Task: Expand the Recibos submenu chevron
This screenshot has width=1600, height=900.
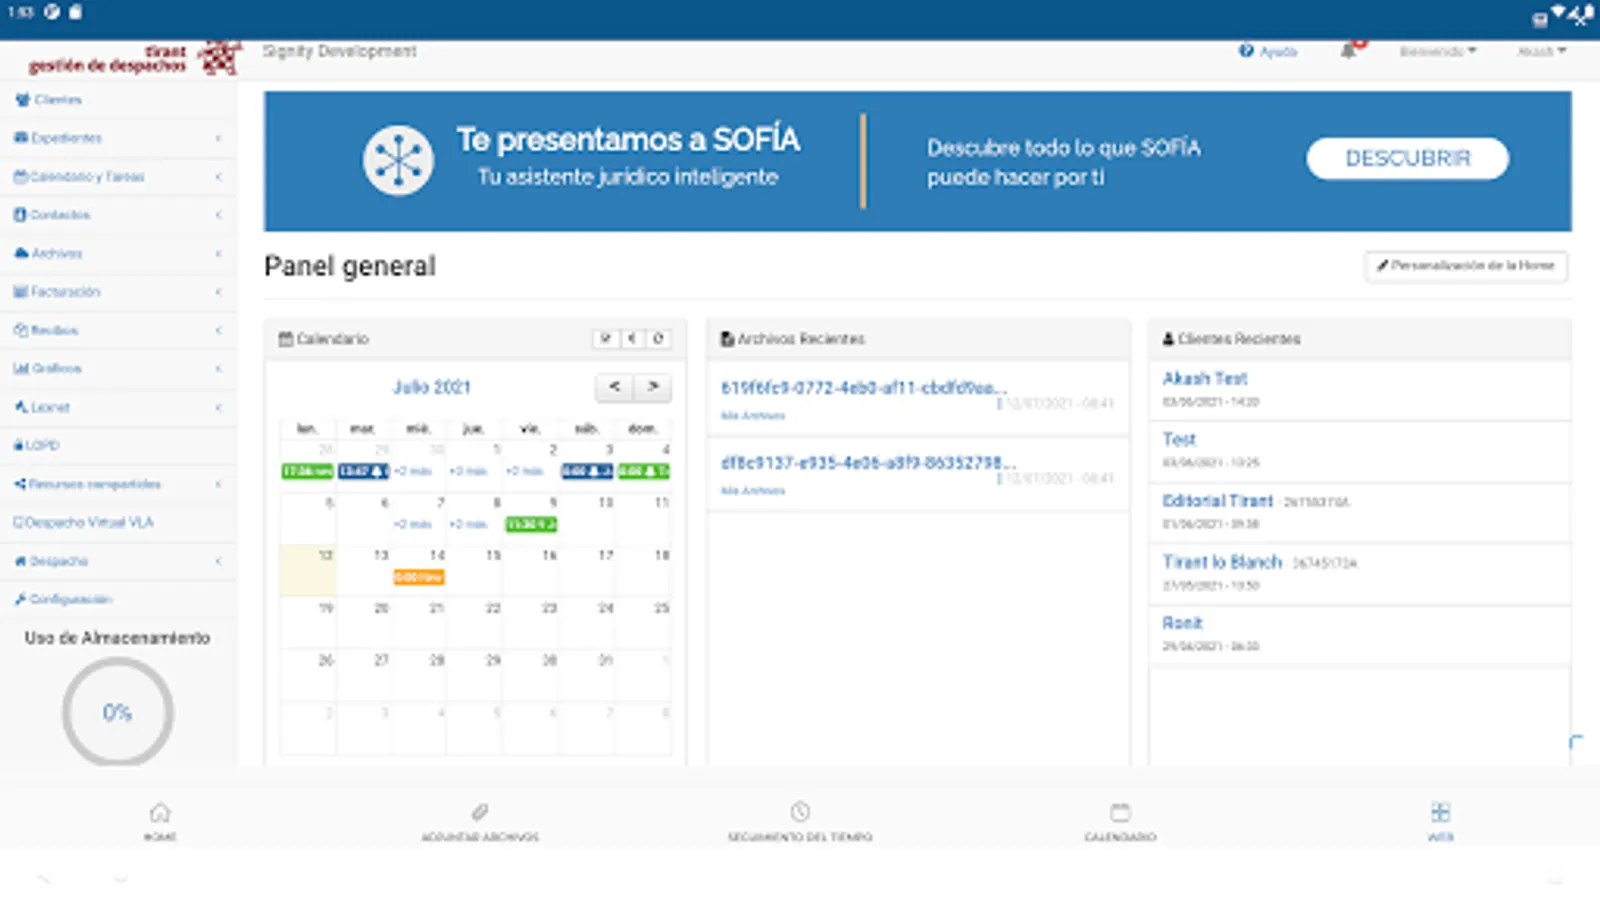Action: pos(218,330)
